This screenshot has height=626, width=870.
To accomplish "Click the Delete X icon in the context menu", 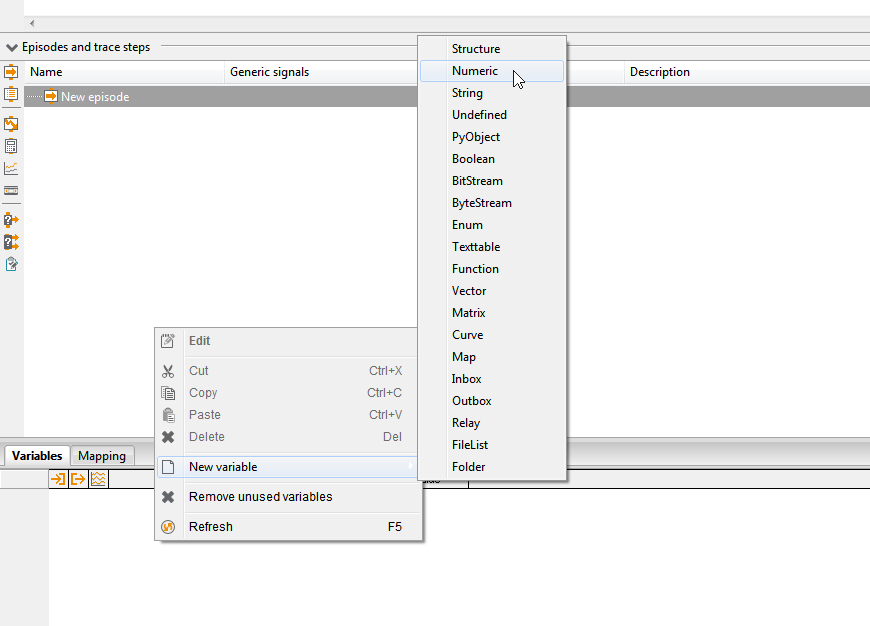I will coord(168,437).
